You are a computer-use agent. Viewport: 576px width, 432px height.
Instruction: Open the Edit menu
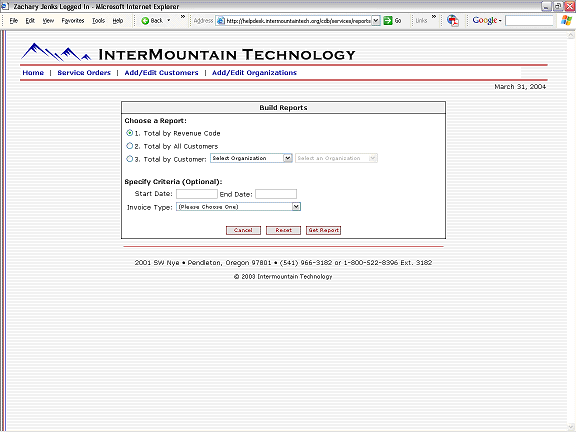pyautogui.click(x=30, y=21)
